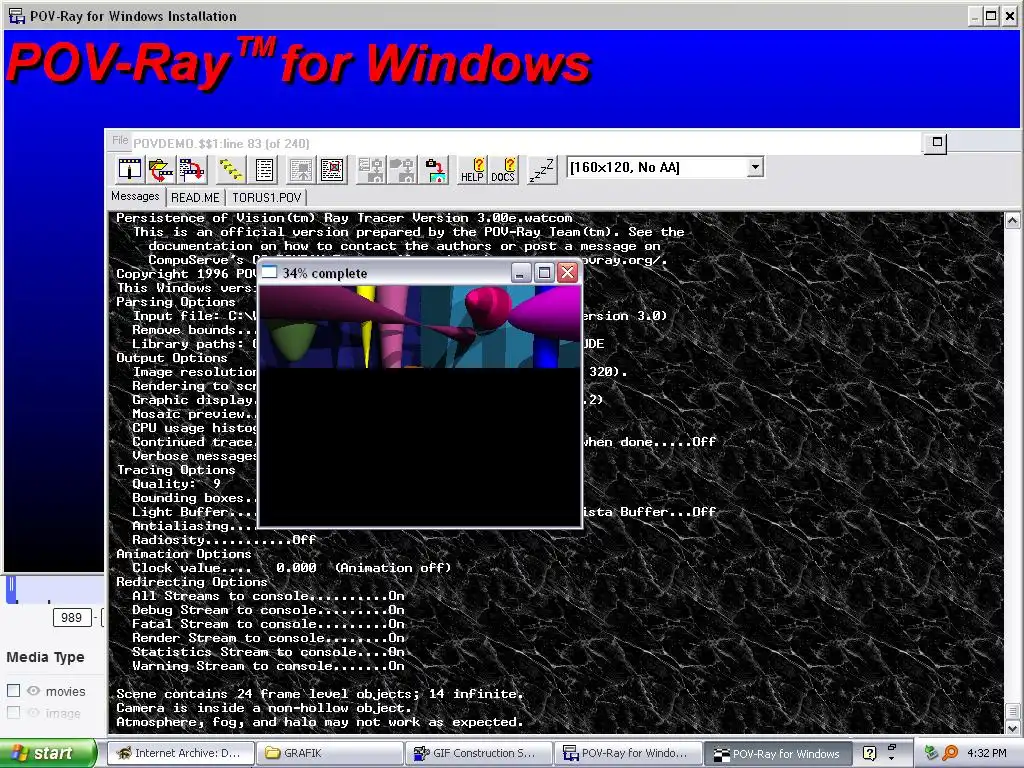Click the filmstrip with red arrow toolbar icon

click(x=191, y=170)
